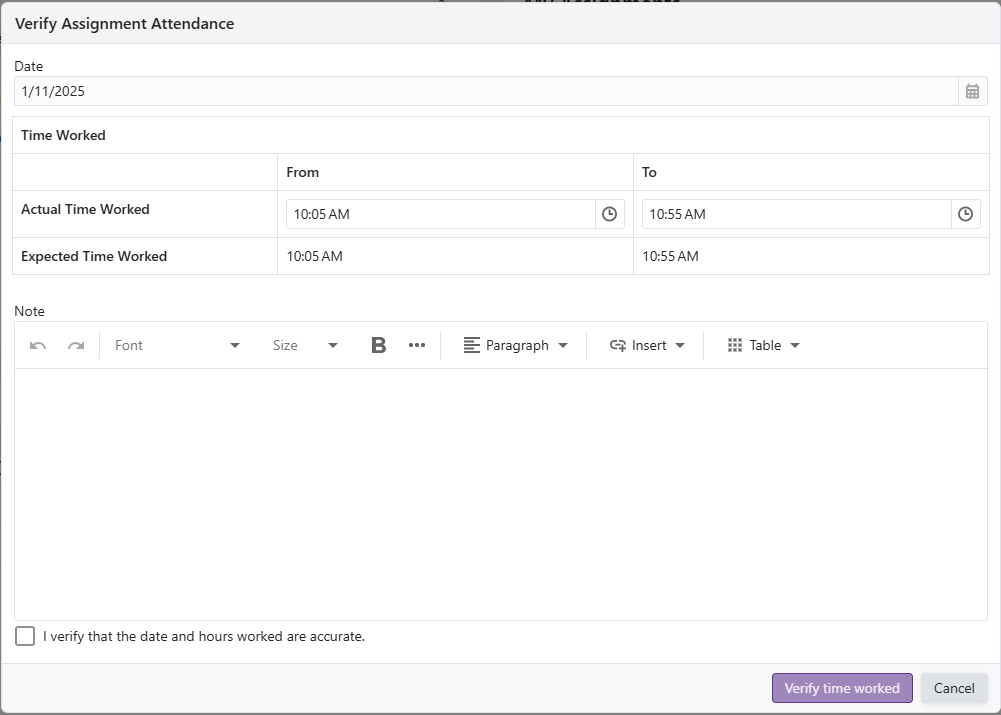
Task: Open the clock picker for To time
Action: [x=965, y=214]
